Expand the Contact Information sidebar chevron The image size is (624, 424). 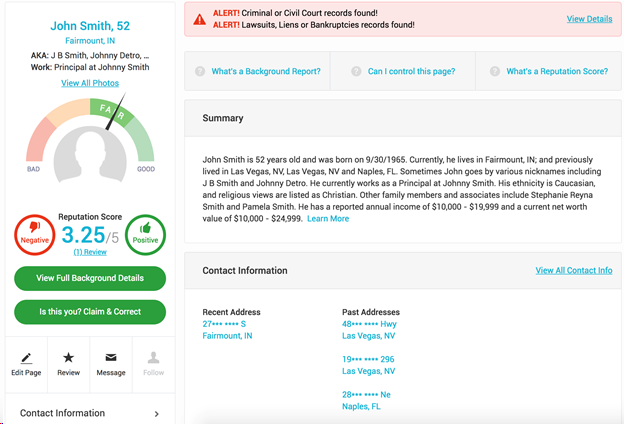157,414
